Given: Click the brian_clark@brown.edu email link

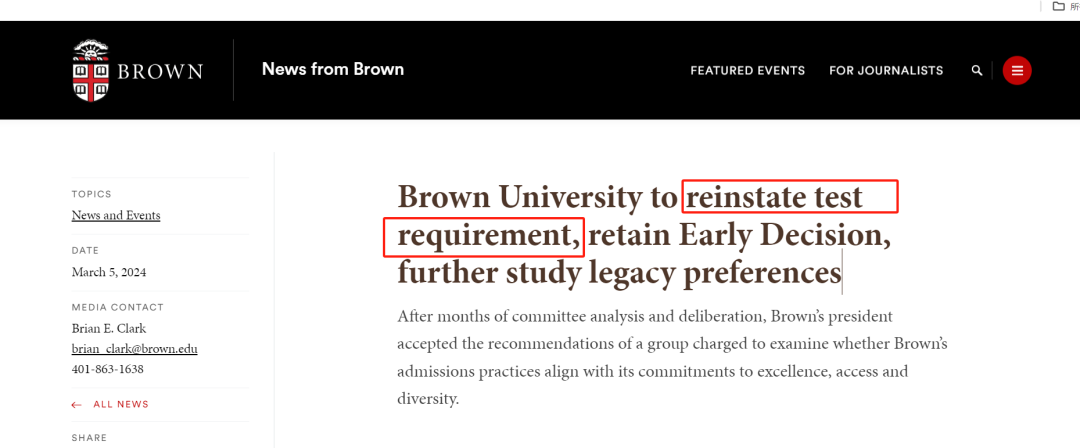Looking at the screenshot, I should click(134, 349).
